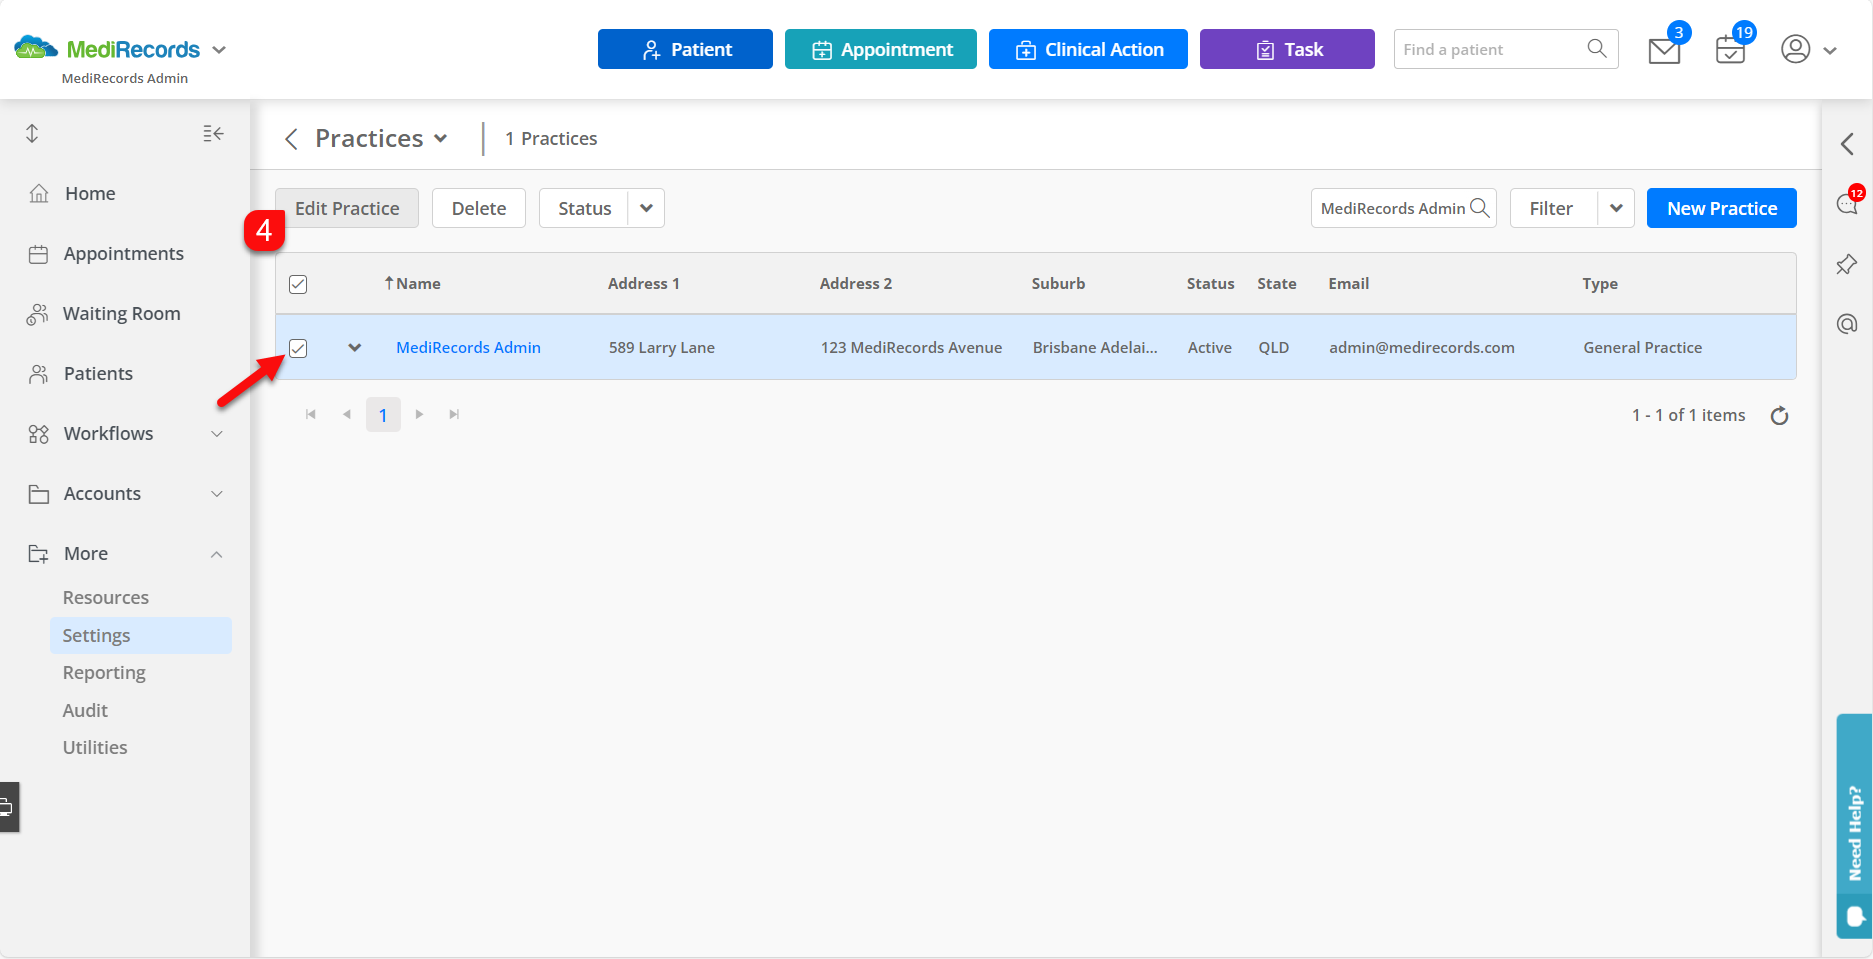Open Appointments in the sidebar
1873x959 pixels.
coord(125,253)
